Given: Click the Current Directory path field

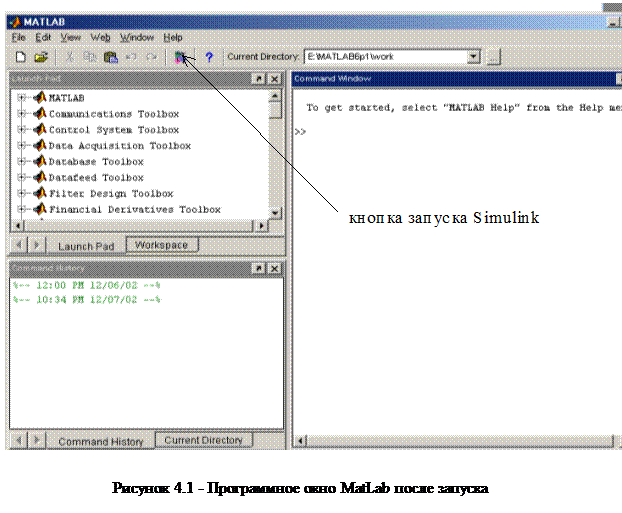Looking at the screenshot, I should click(x=386, y=57).
